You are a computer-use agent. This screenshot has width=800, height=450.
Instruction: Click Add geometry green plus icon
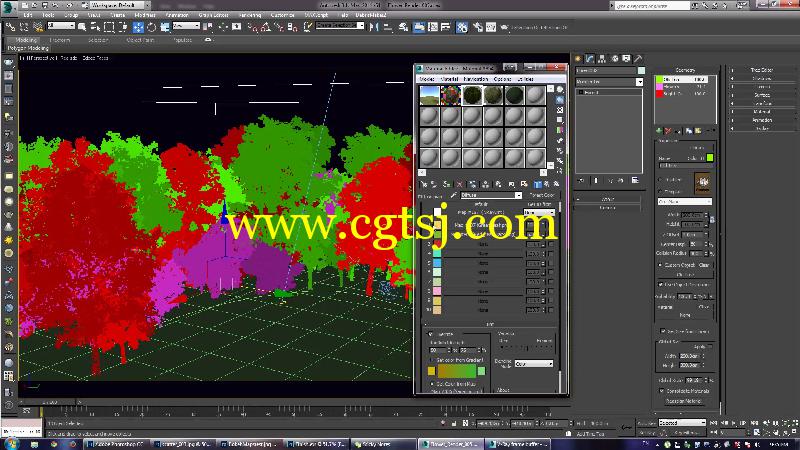[x=659, y=131]
